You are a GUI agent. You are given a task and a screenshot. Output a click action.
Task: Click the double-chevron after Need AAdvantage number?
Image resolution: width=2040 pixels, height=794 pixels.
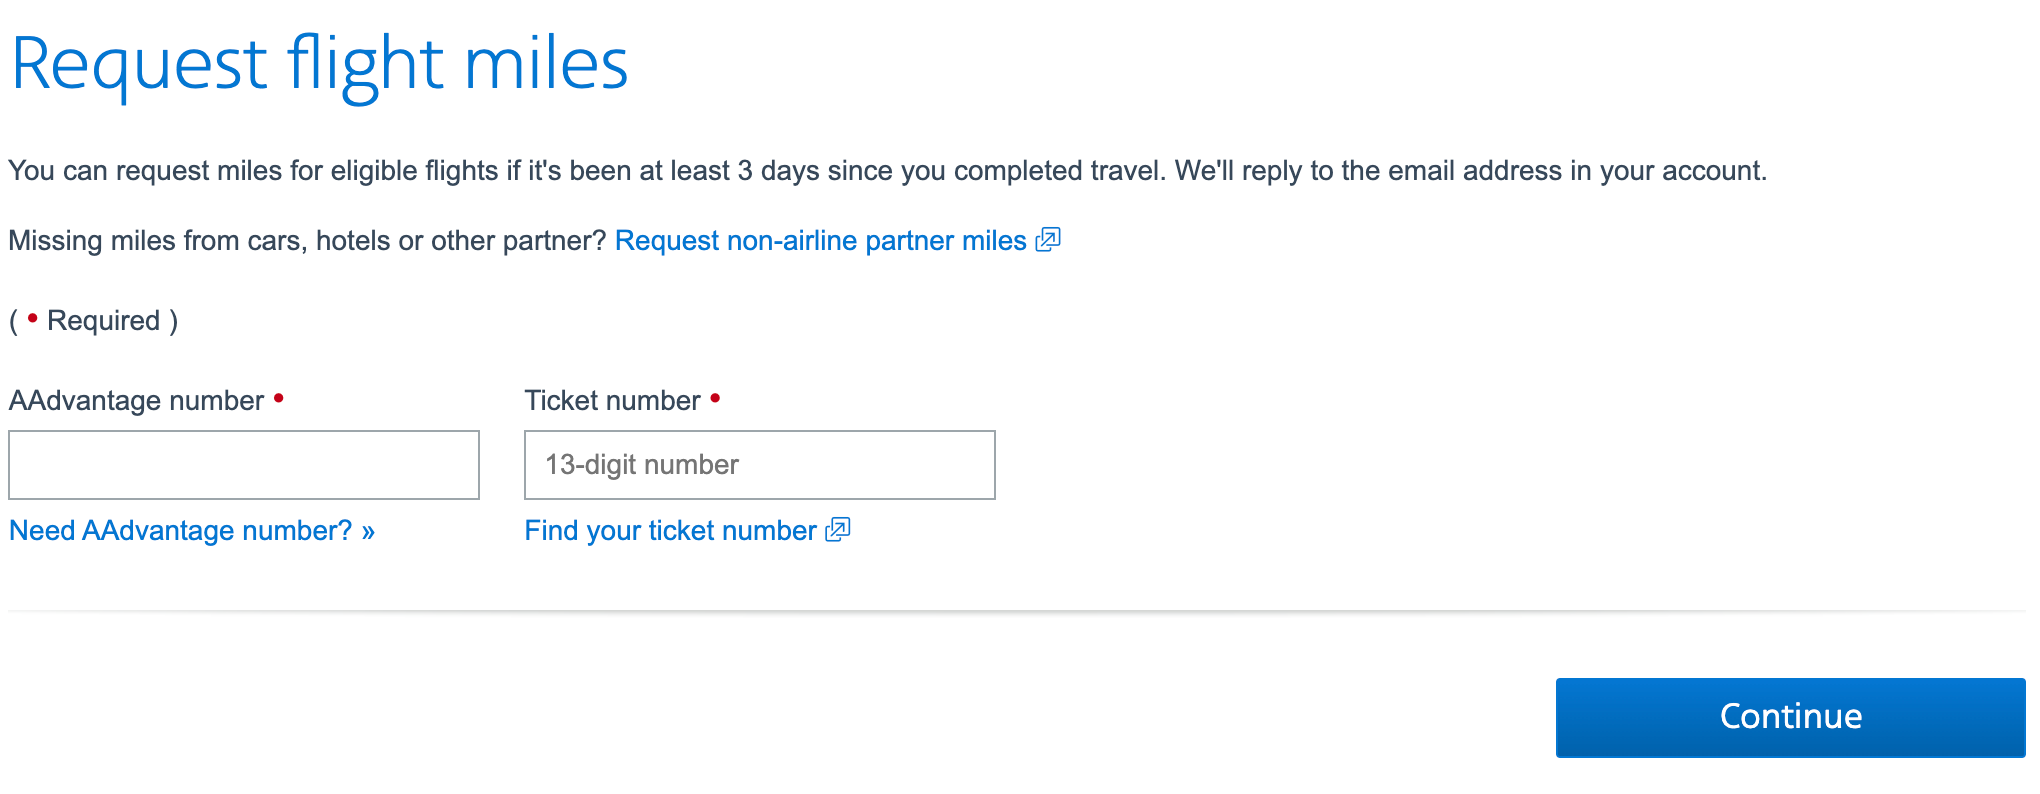pyautogui.click(x=367, y=531)
